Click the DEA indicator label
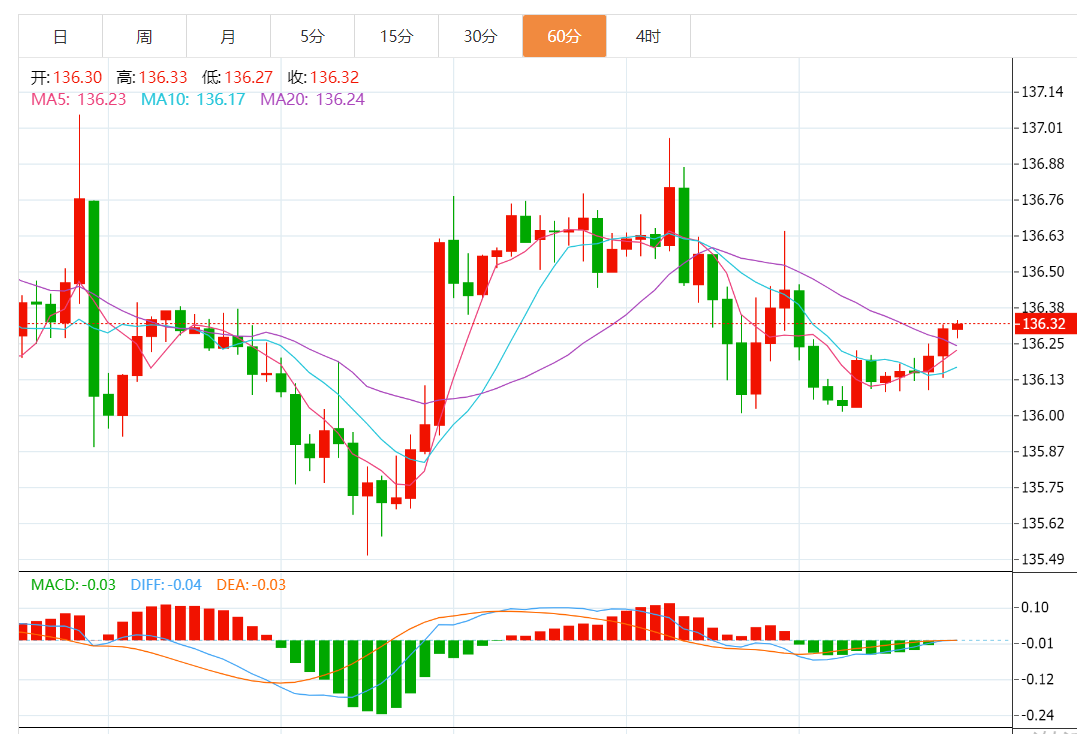Image resolution: width=1077 pixels, height=734 pixels. point(251,584)
